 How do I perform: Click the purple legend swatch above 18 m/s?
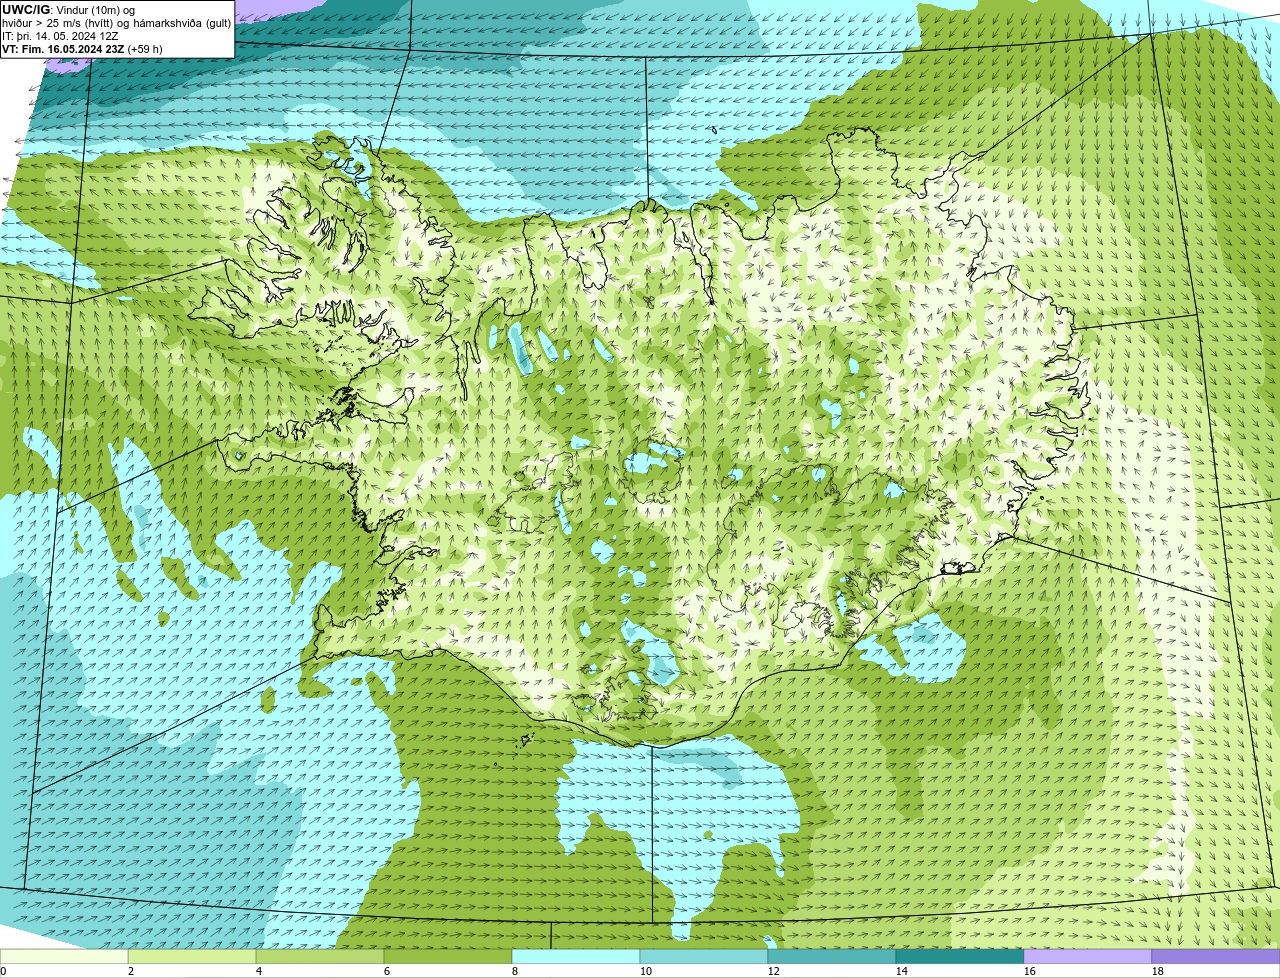coord(1216,957)
